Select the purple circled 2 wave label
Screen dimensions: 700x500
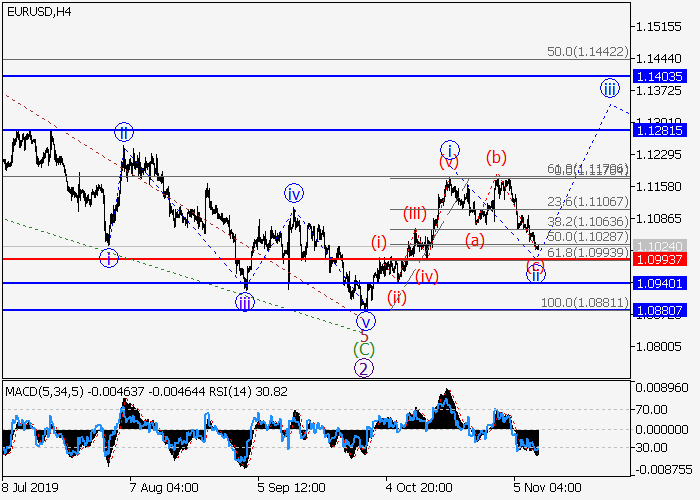365,368
